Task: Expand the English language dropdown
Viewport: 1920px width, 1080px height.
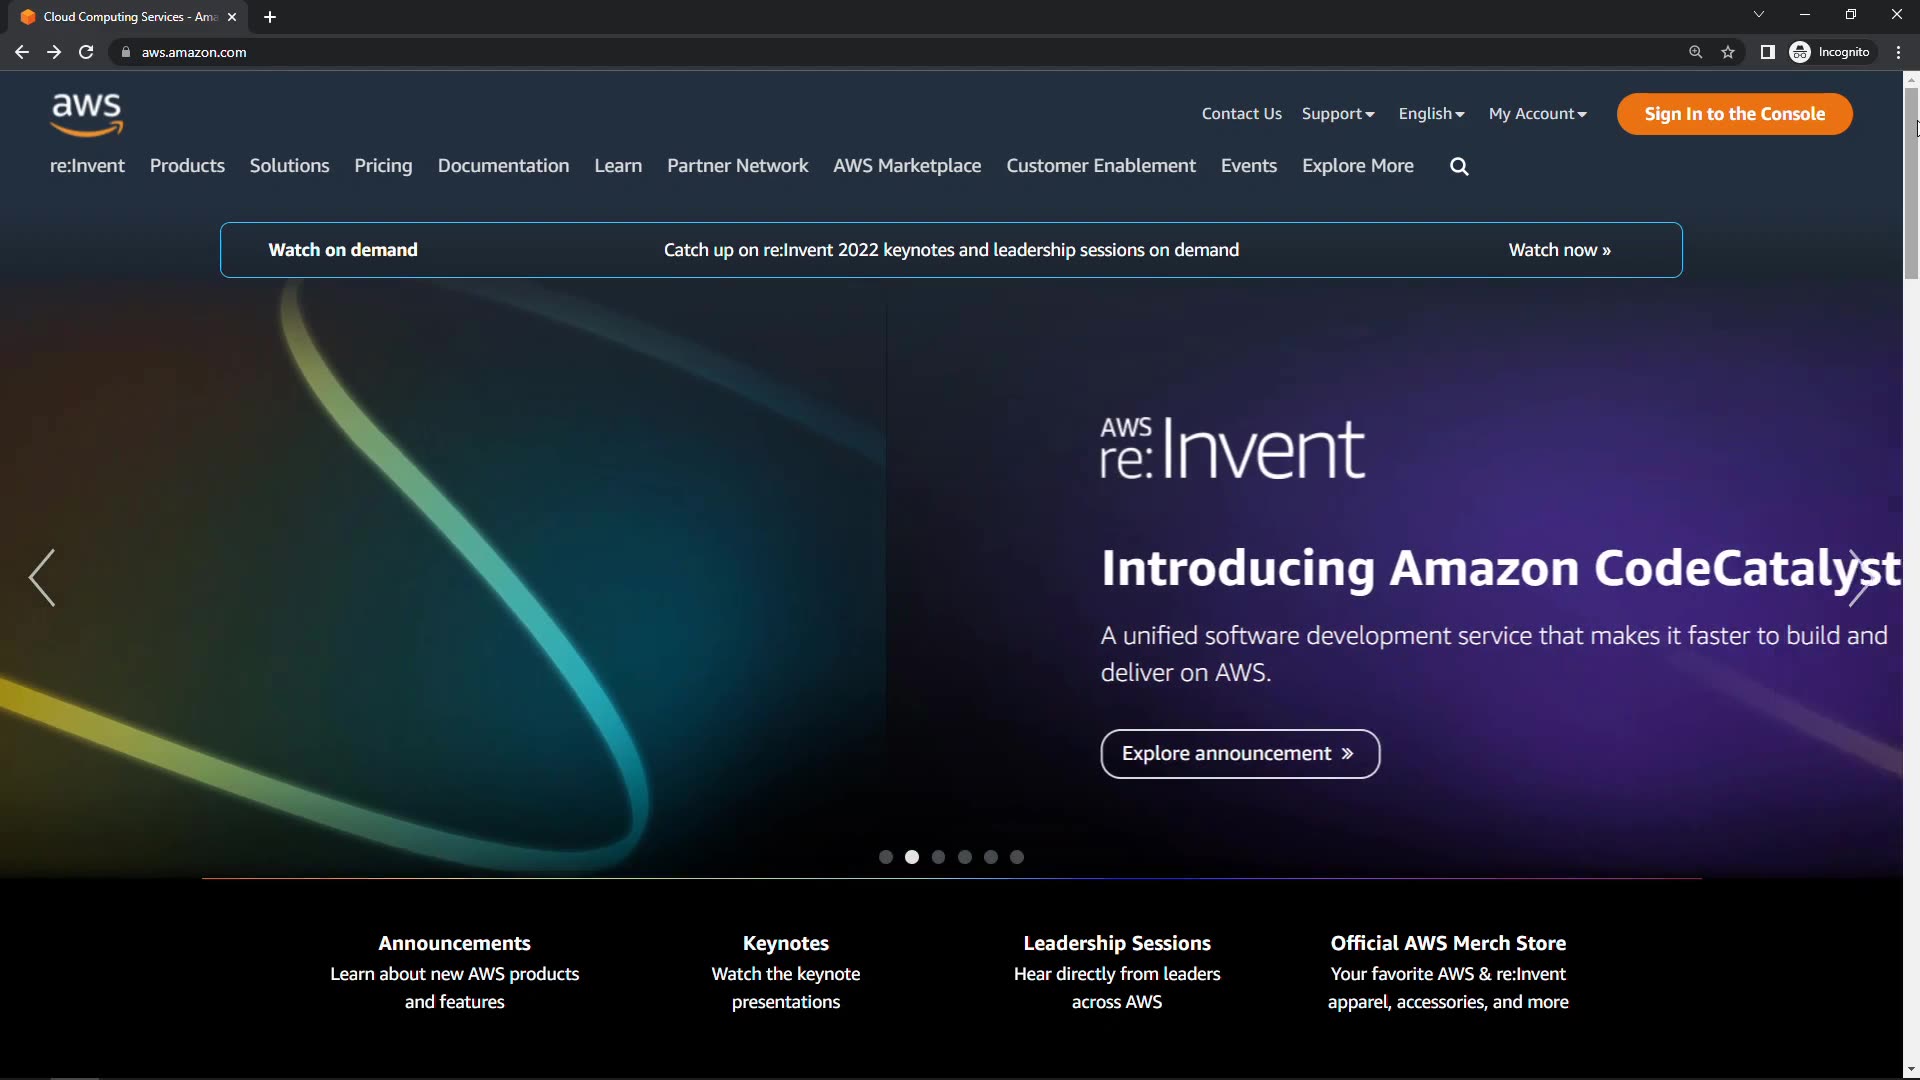Action: 1431,114
